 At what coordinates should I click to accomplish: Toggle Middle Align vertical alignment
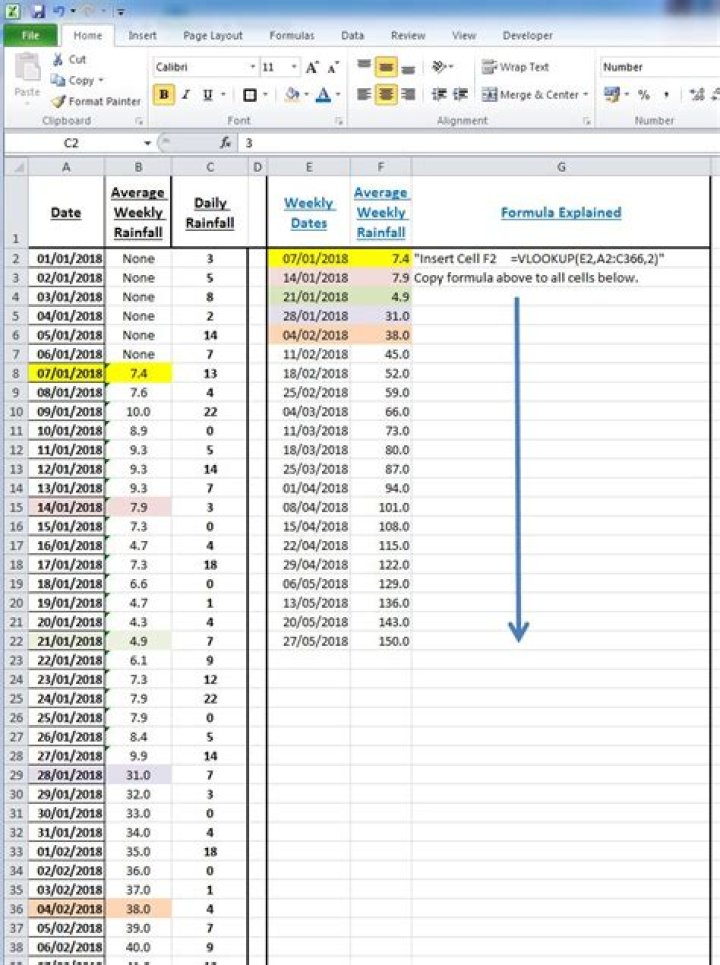(x=386, y=66)
